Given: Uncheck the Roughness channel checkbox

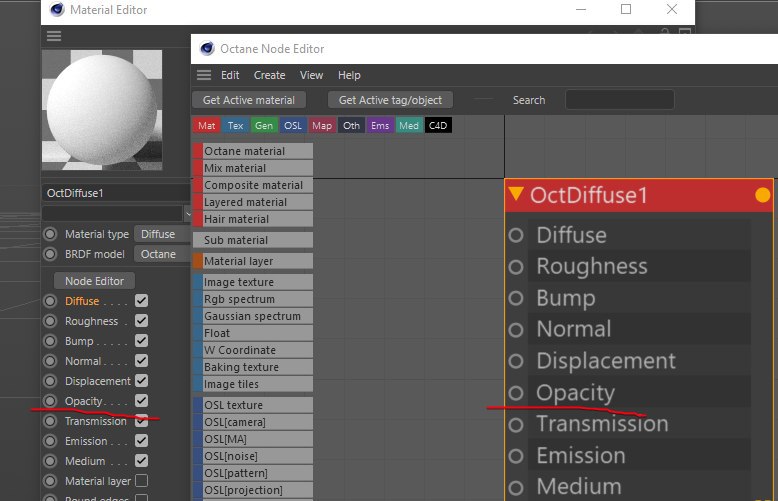Looking at the screenshot, I should point(141,320).
